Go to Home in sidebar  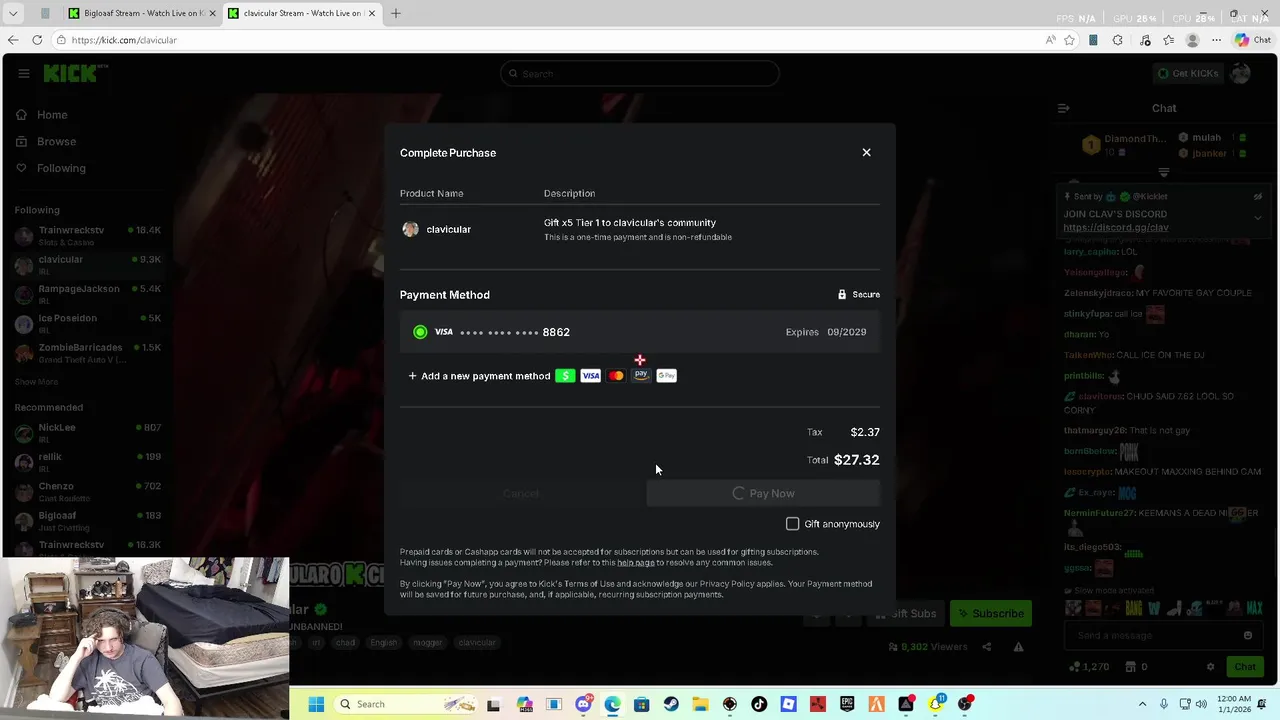point(41,115)
